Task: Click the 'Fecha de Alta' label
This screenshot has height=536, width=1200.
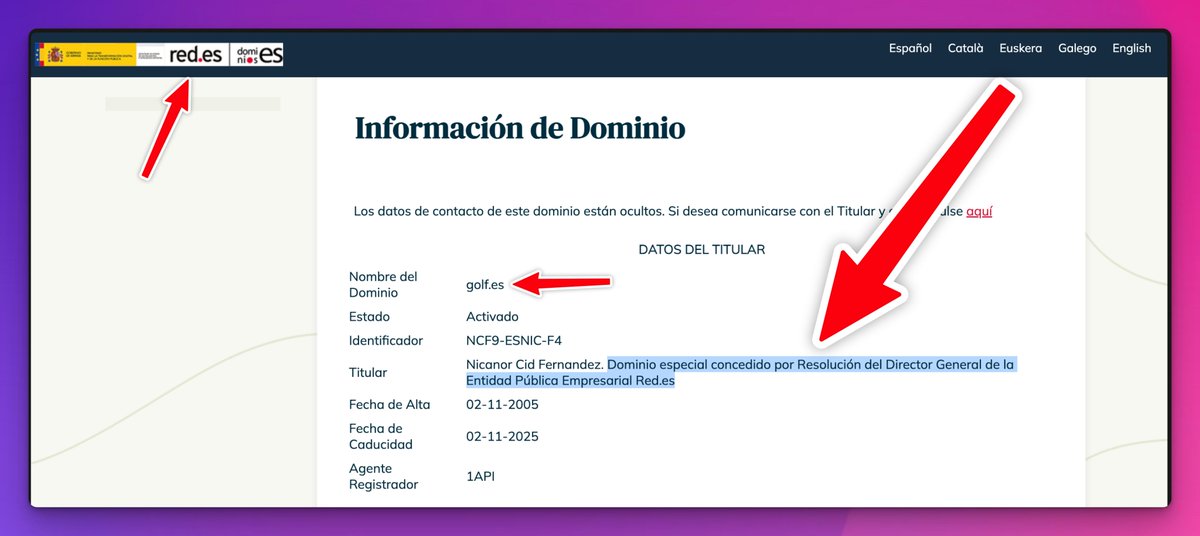Action: tap(390, 405)
